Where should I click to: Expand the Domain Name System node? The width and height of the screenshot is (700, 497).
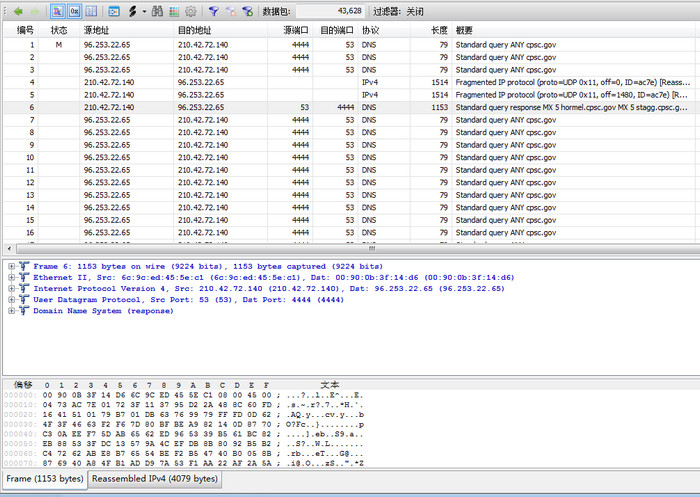coord(11,311)
